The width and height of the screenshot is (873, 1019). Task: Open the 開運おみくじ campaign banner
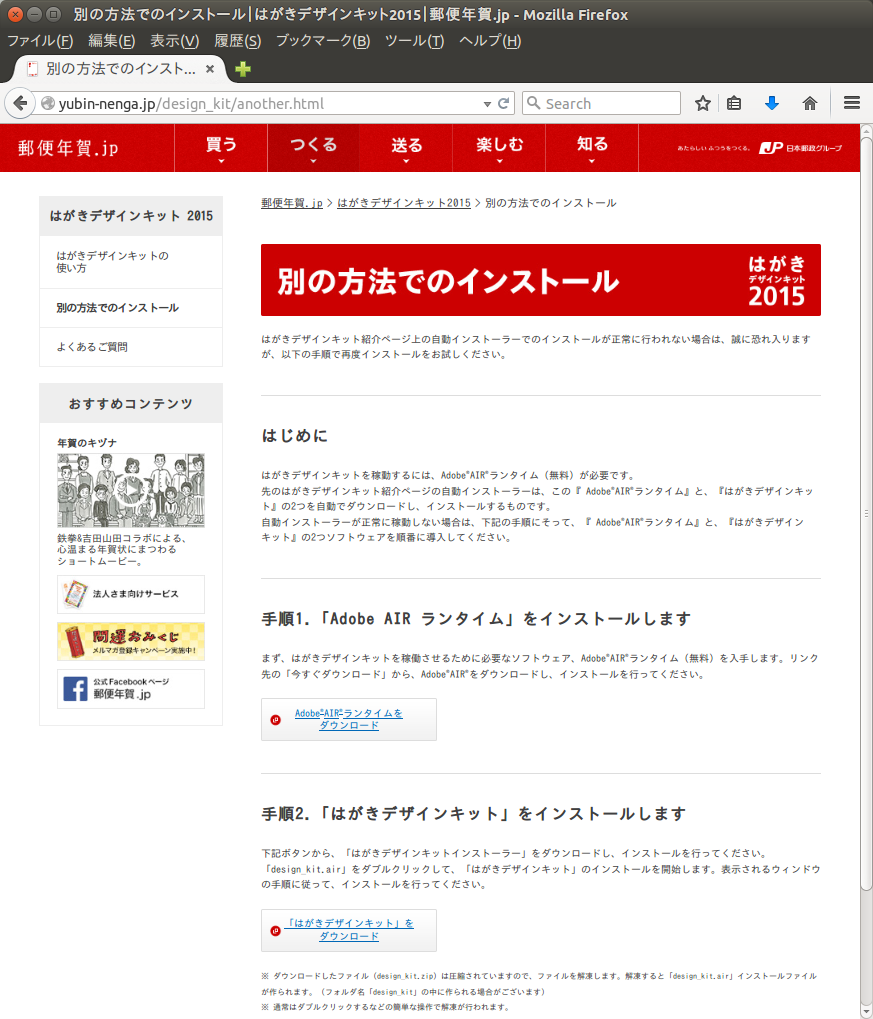tap(131, 641)
